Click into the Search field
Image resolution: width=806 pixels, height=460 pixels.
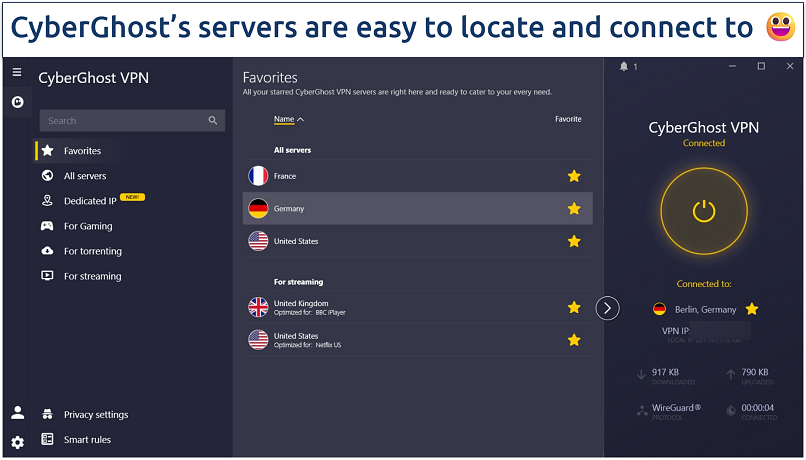tap(120, 121)
